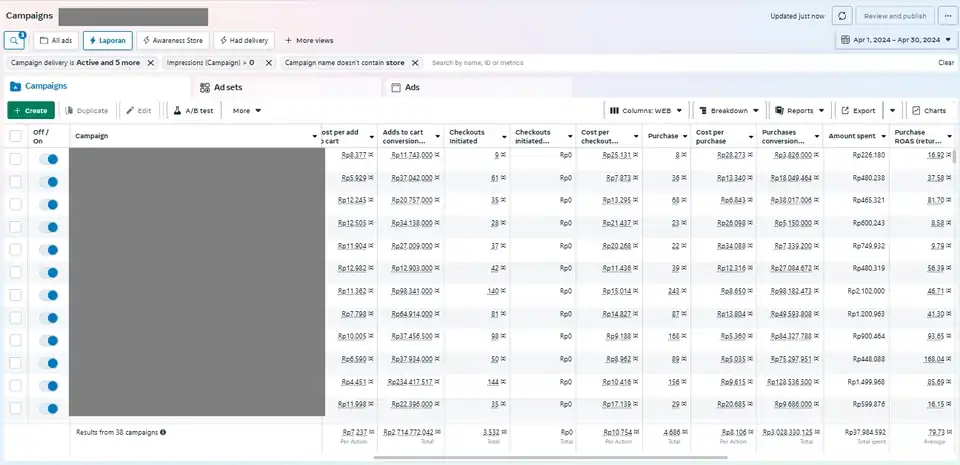Image resolution: width=960 pixels, height=465 pixels.
Task: Click the green Create button
Action: click(31, 111)
